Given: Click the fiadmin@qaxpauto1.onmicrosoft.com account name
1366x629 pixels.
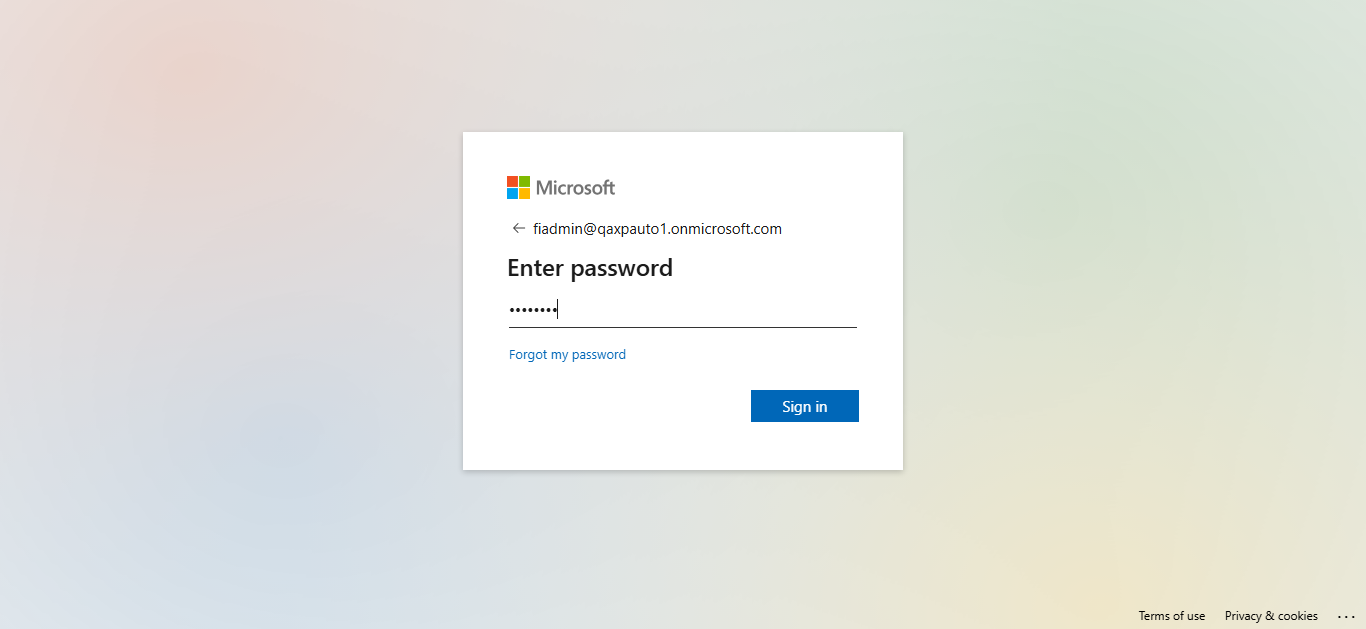Looking at the screenshot, I should click(x=657, y=229).
